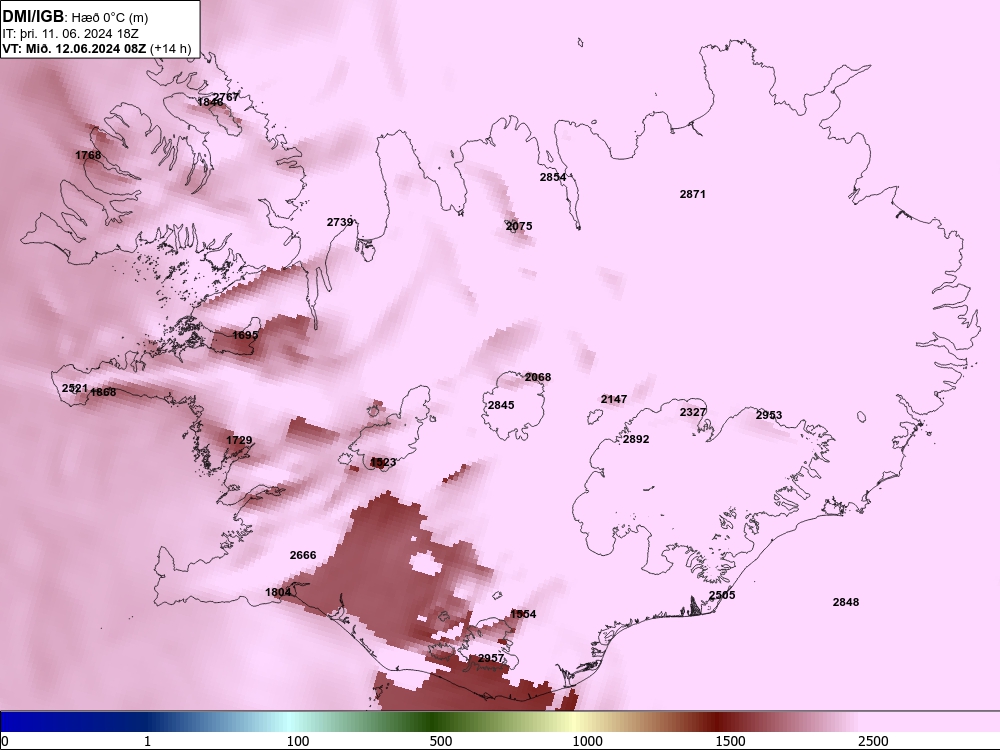Click the 2892 label on the ice cap

click(x=636, y=439)
